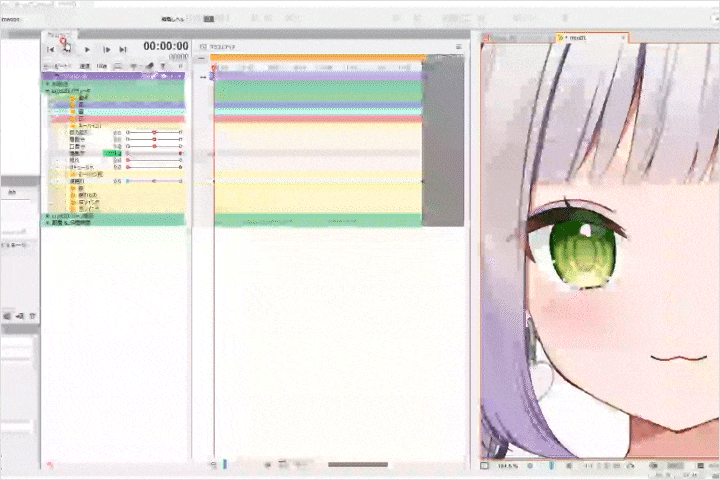Screen dimensions: 720x480
Task: Open the timeline panel hamburger menu
Action: (458, 47)
